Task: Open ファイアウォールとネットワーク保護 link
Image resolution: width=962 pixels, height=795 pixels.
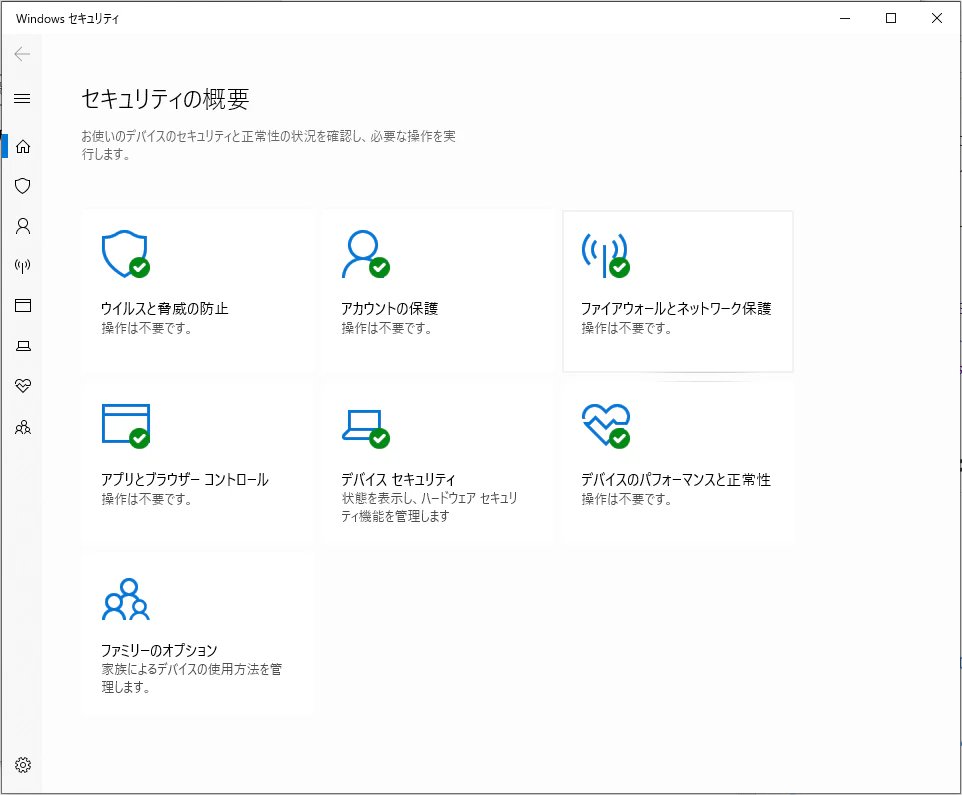Action: click(676, 309)
